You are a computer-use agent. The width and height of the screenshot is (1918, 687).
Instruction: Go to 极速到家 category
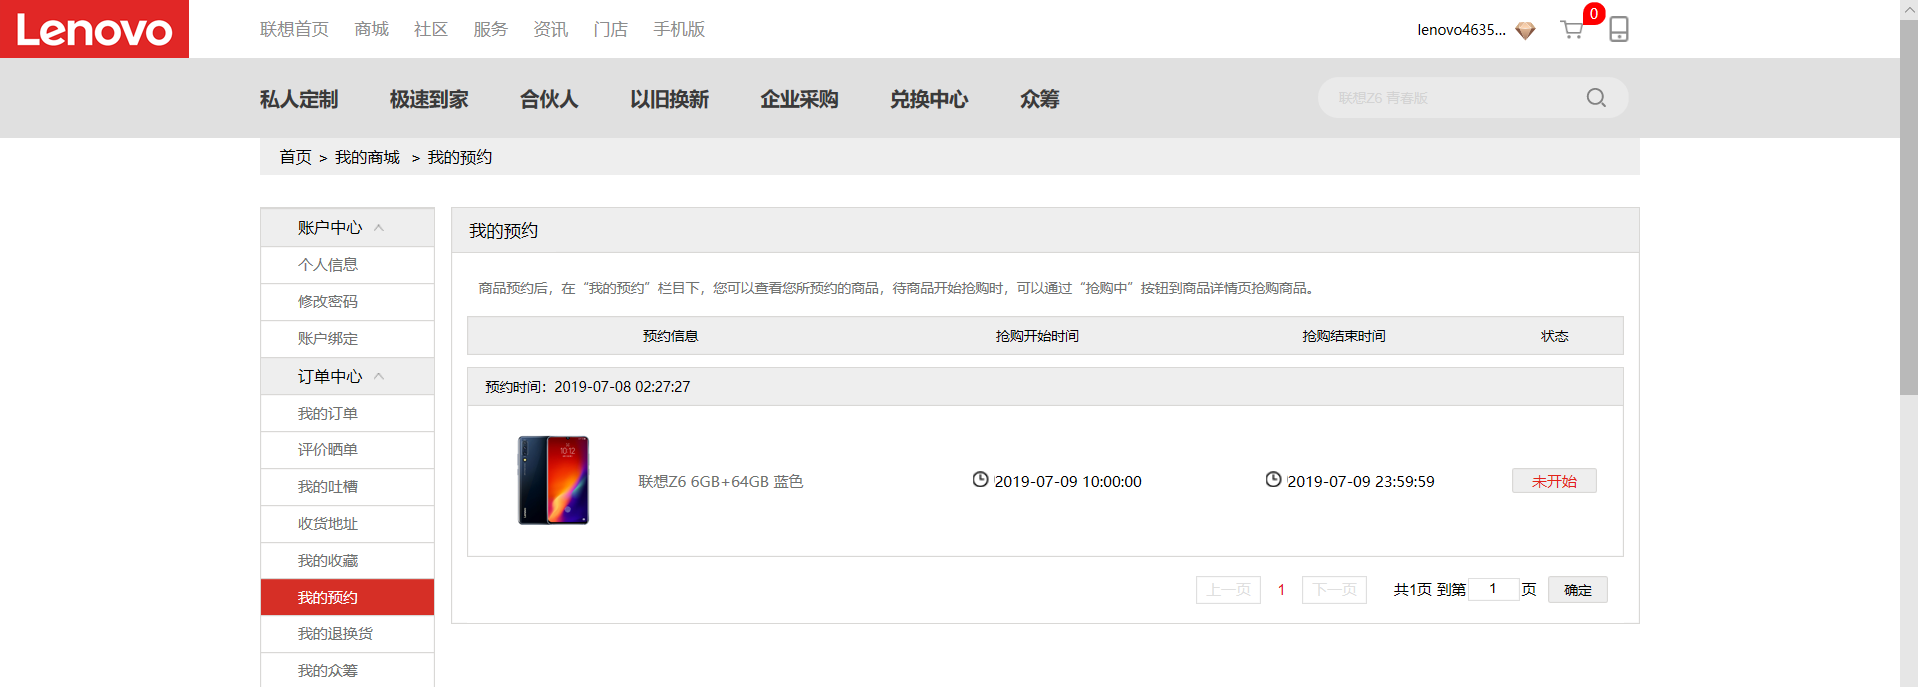click(429, 99)
